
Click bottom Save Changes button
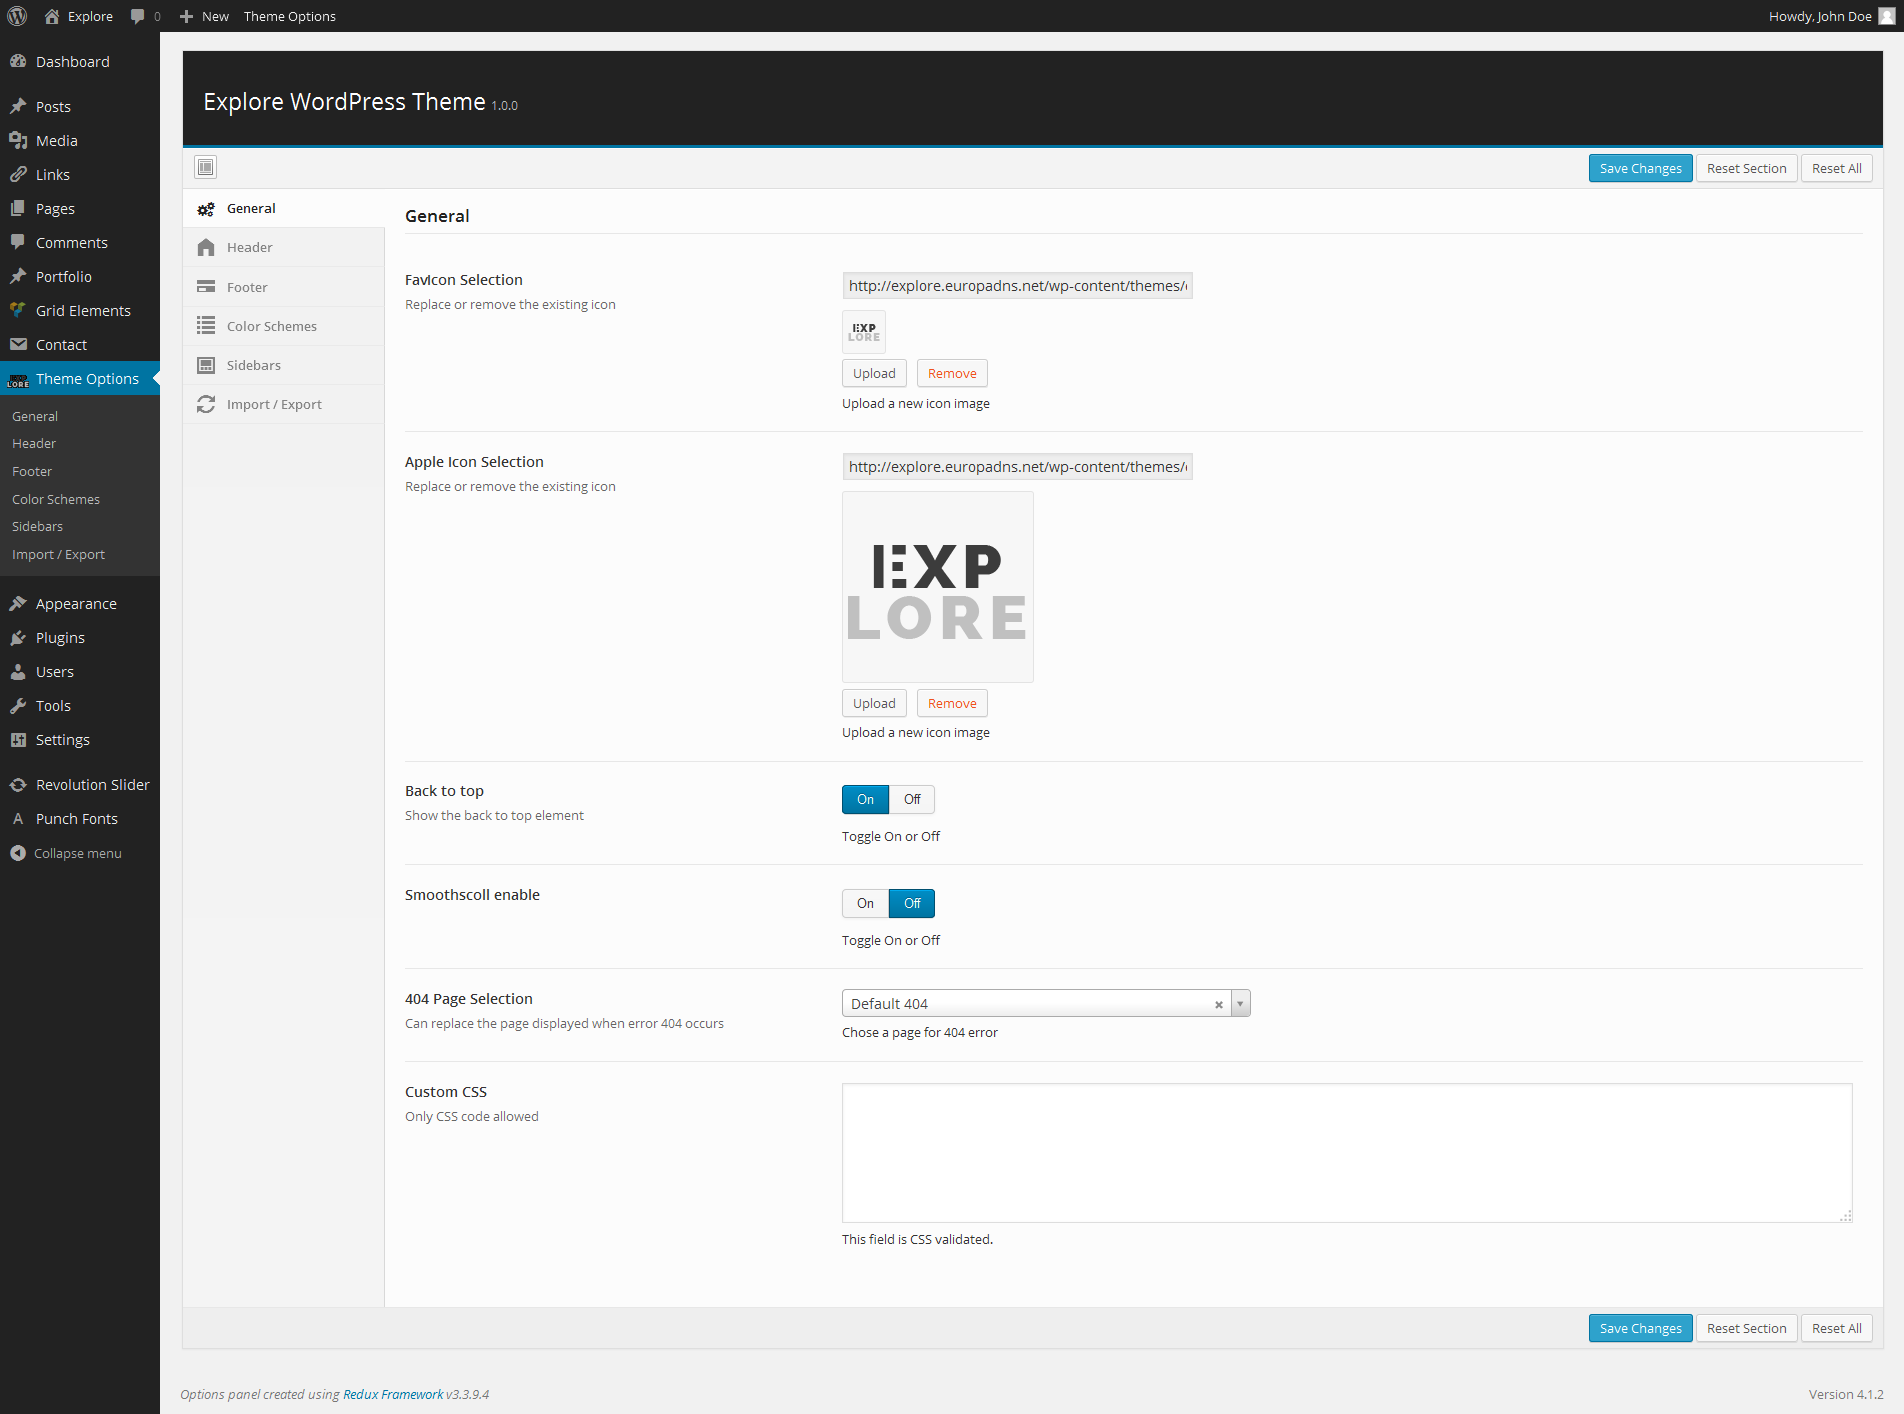coord(1640,1328)
